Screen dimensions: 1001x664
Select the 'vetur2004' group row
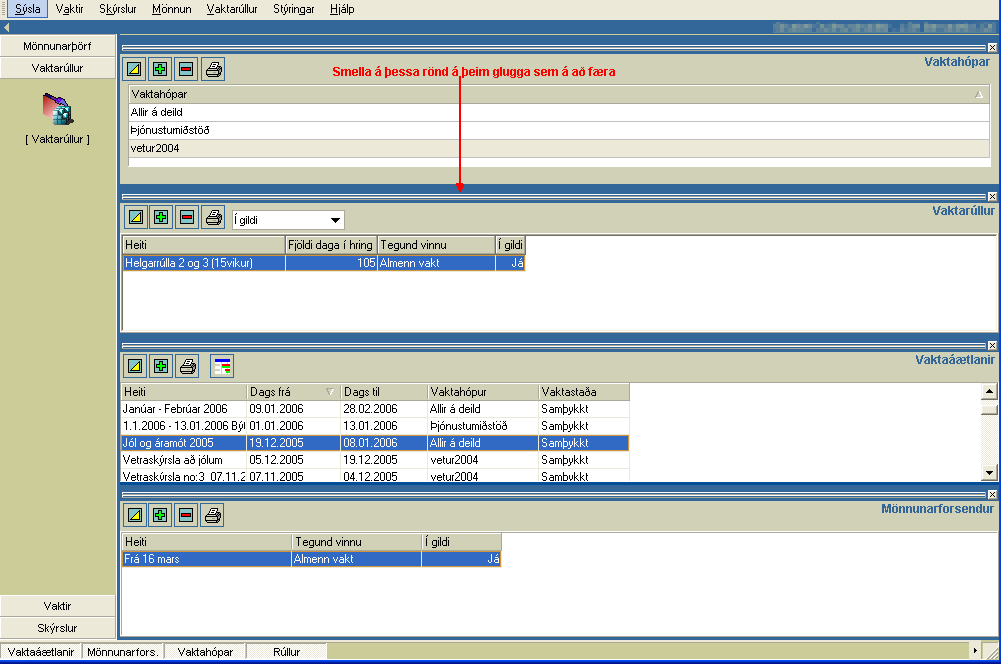click(x=559, y=148)
